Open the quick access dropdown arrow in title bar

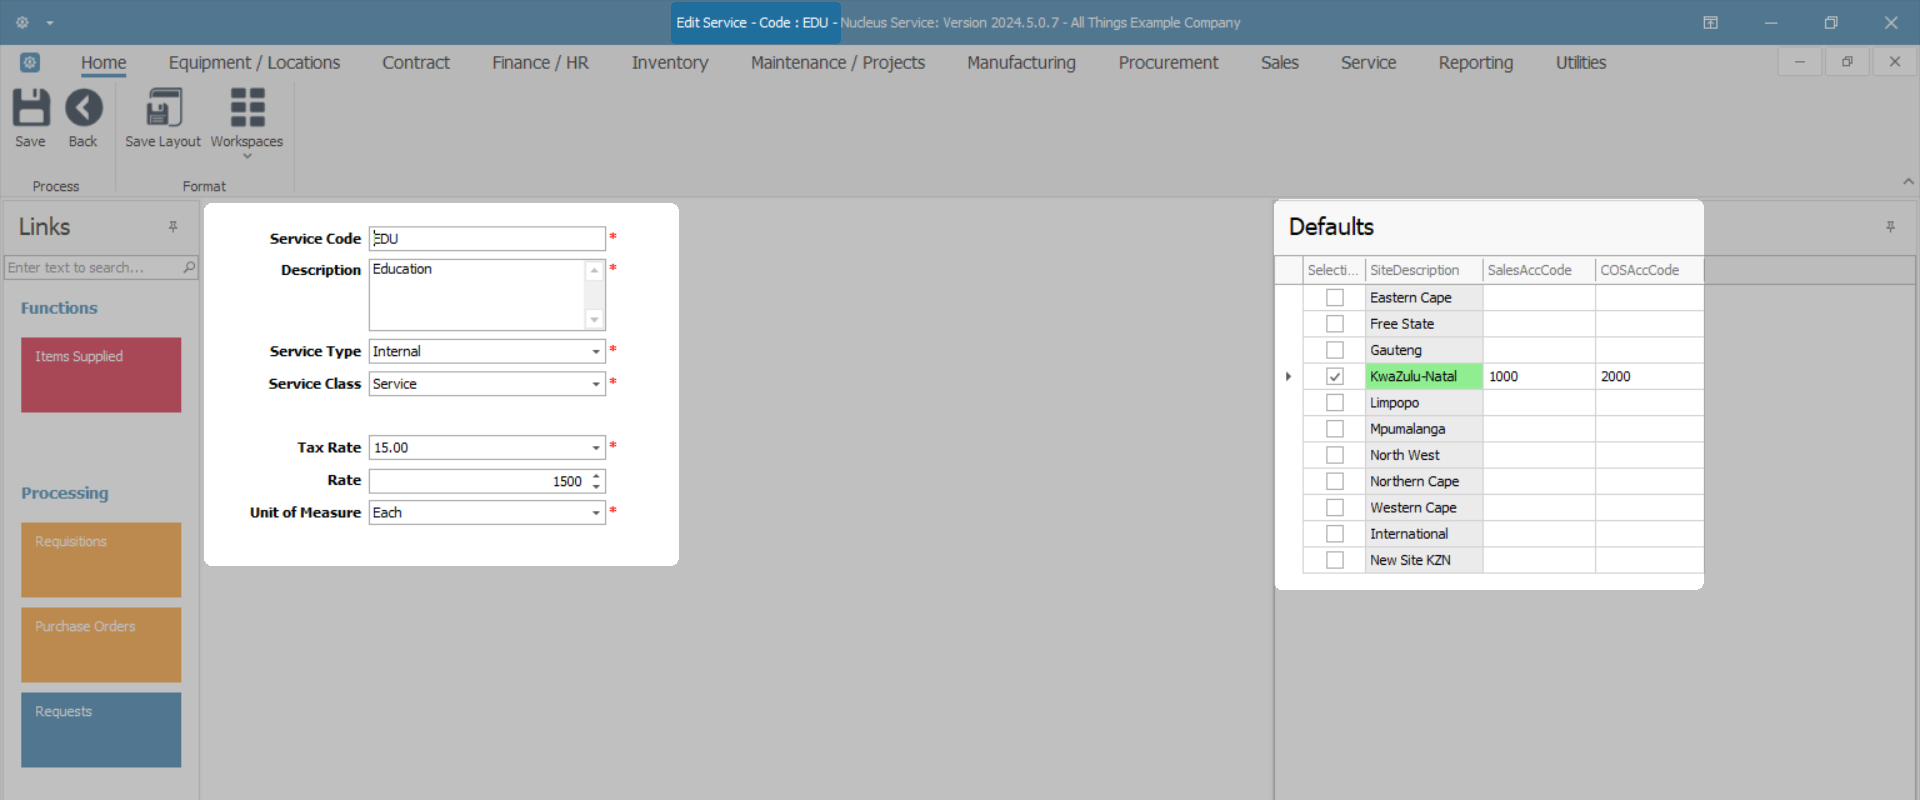[x=50, y=23]
